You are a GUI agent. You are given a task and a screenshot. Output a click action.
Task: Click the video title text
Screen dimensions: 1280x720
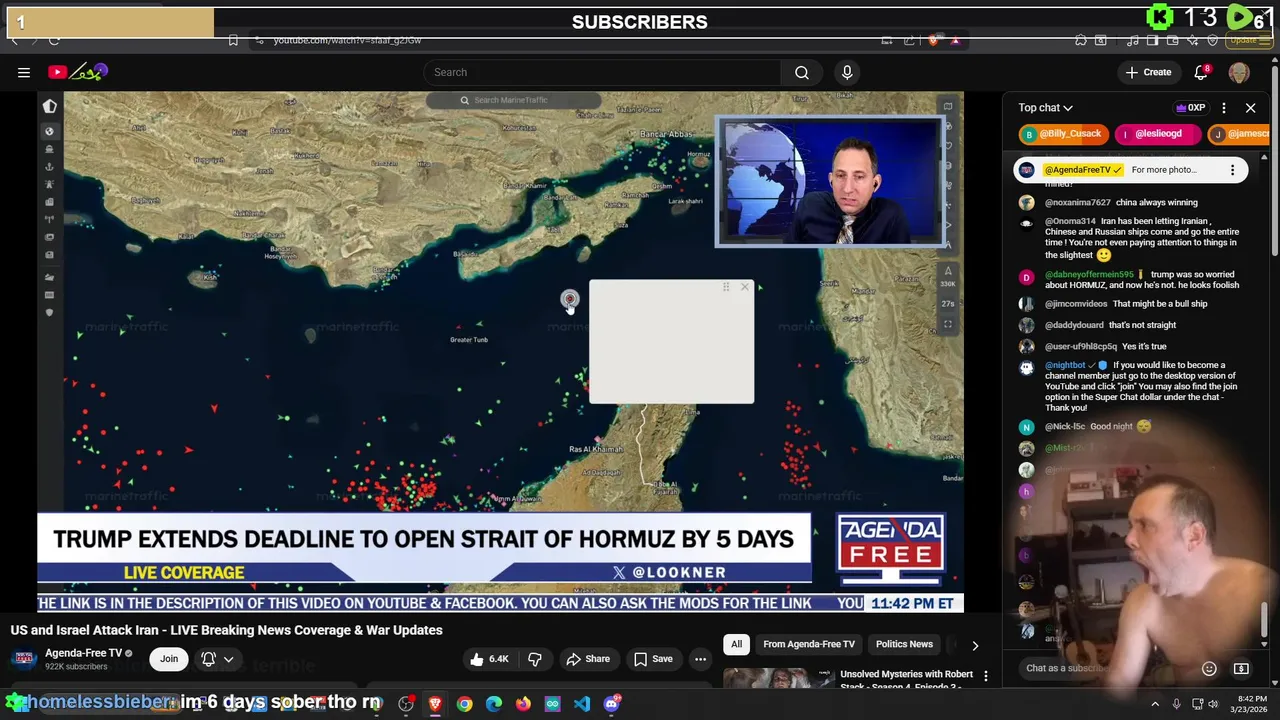227,630
